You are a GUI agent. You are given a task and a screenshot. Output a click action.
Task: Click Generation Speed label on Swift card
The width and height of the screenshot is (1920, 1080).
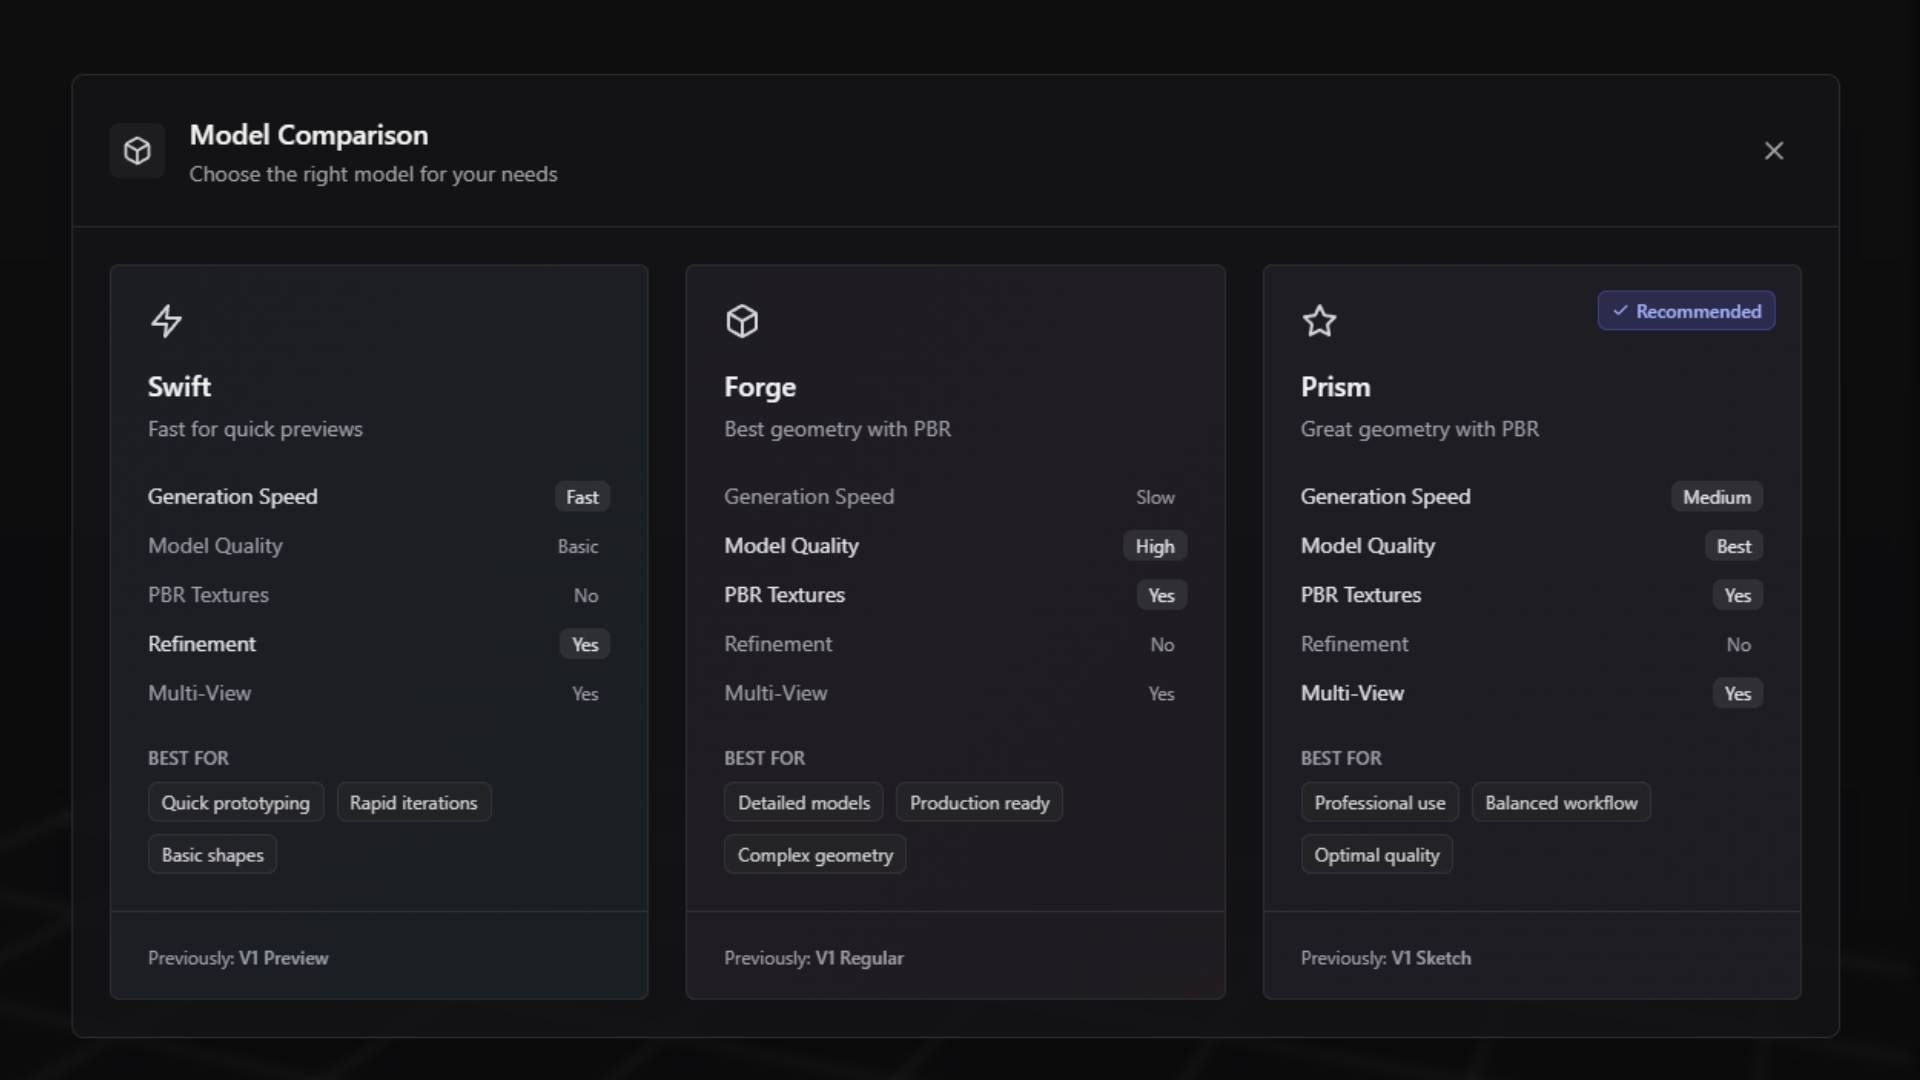[233, 497]
